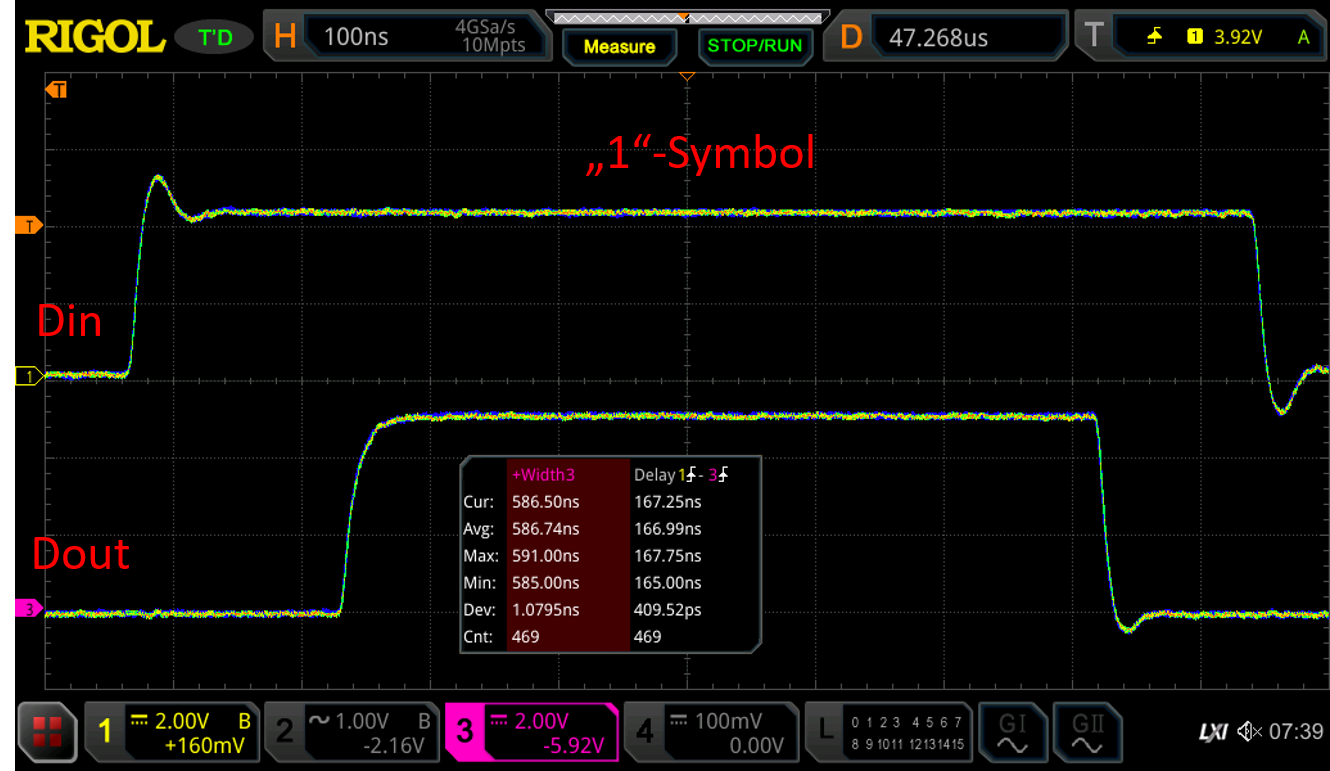
Task: Click the waveform memory position bar
Action: [686, 17]
